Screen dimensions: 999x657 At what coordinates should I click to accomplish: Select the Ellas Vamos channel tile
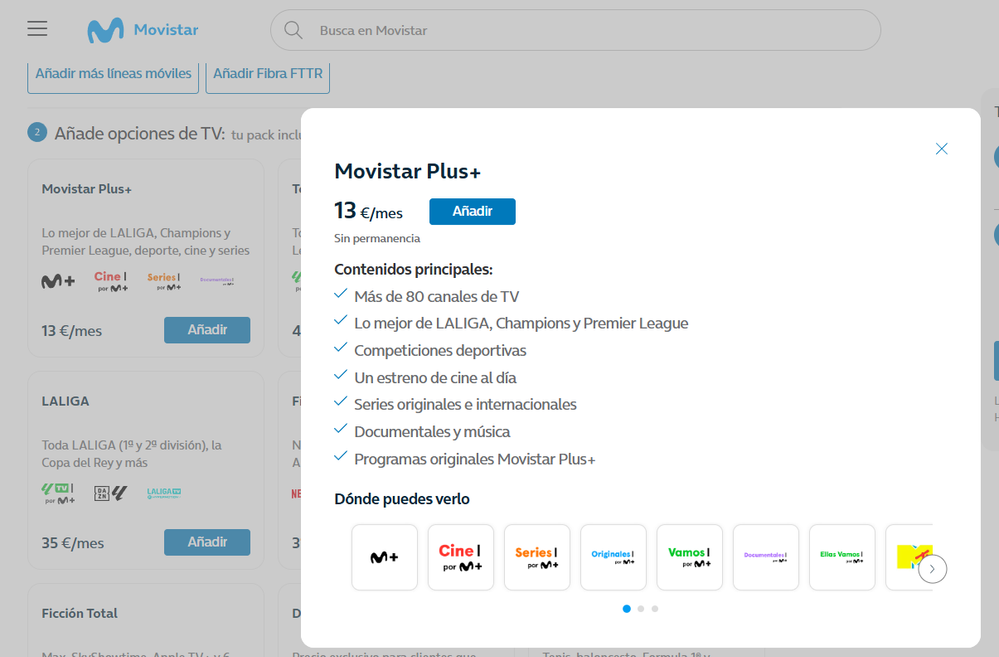coord(842,557)
